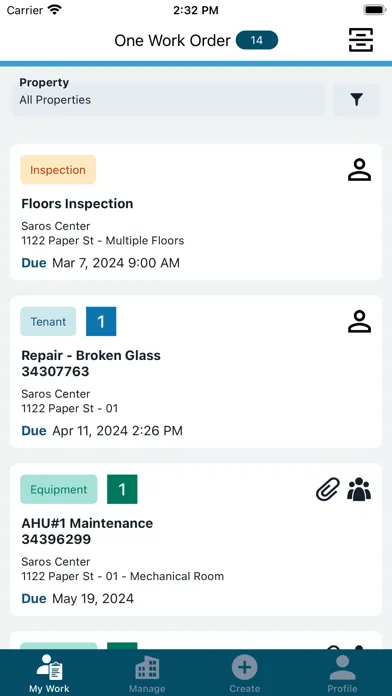Tap the 14 work order count badge
The image size is (392, 696).
(257, 40)
